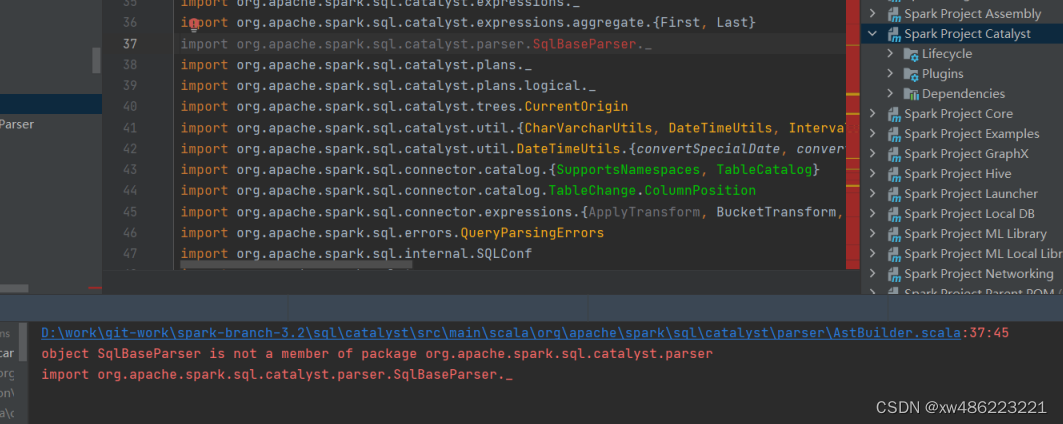Collapse Spark Project Catalyst node
Image resolution: width=1063 pixels, height=424 pixels.
coord(873,34)
